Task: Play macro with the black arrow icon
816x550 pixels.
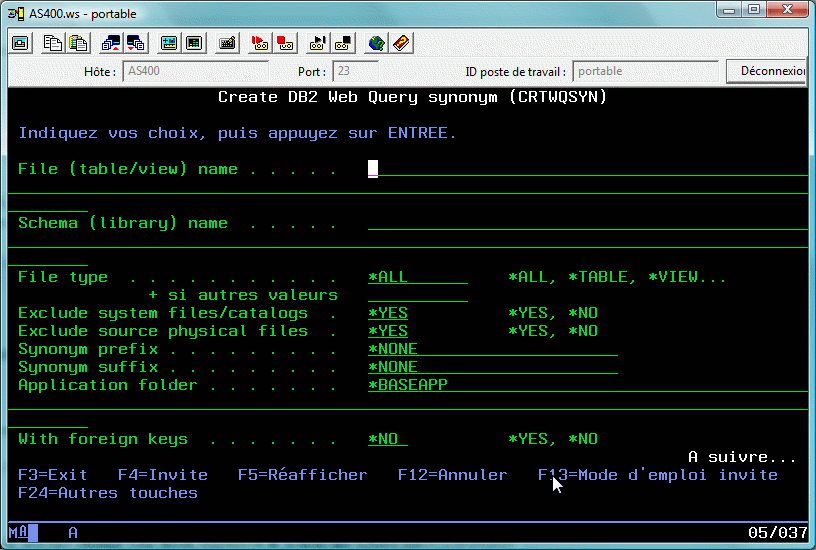Action: pos(317,43)
